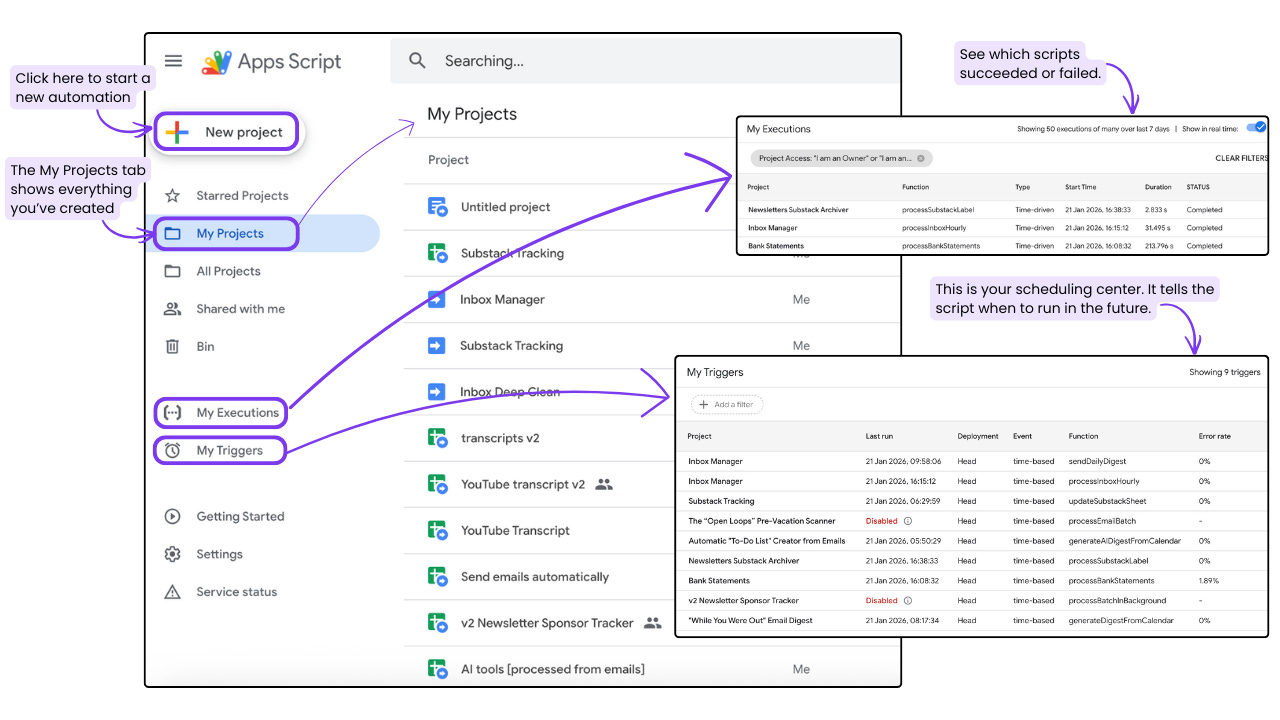The height and width of the screenshot is (720, 1280).
Task: Click Bank Statements row in My Executions
Action: (1002, 245)
